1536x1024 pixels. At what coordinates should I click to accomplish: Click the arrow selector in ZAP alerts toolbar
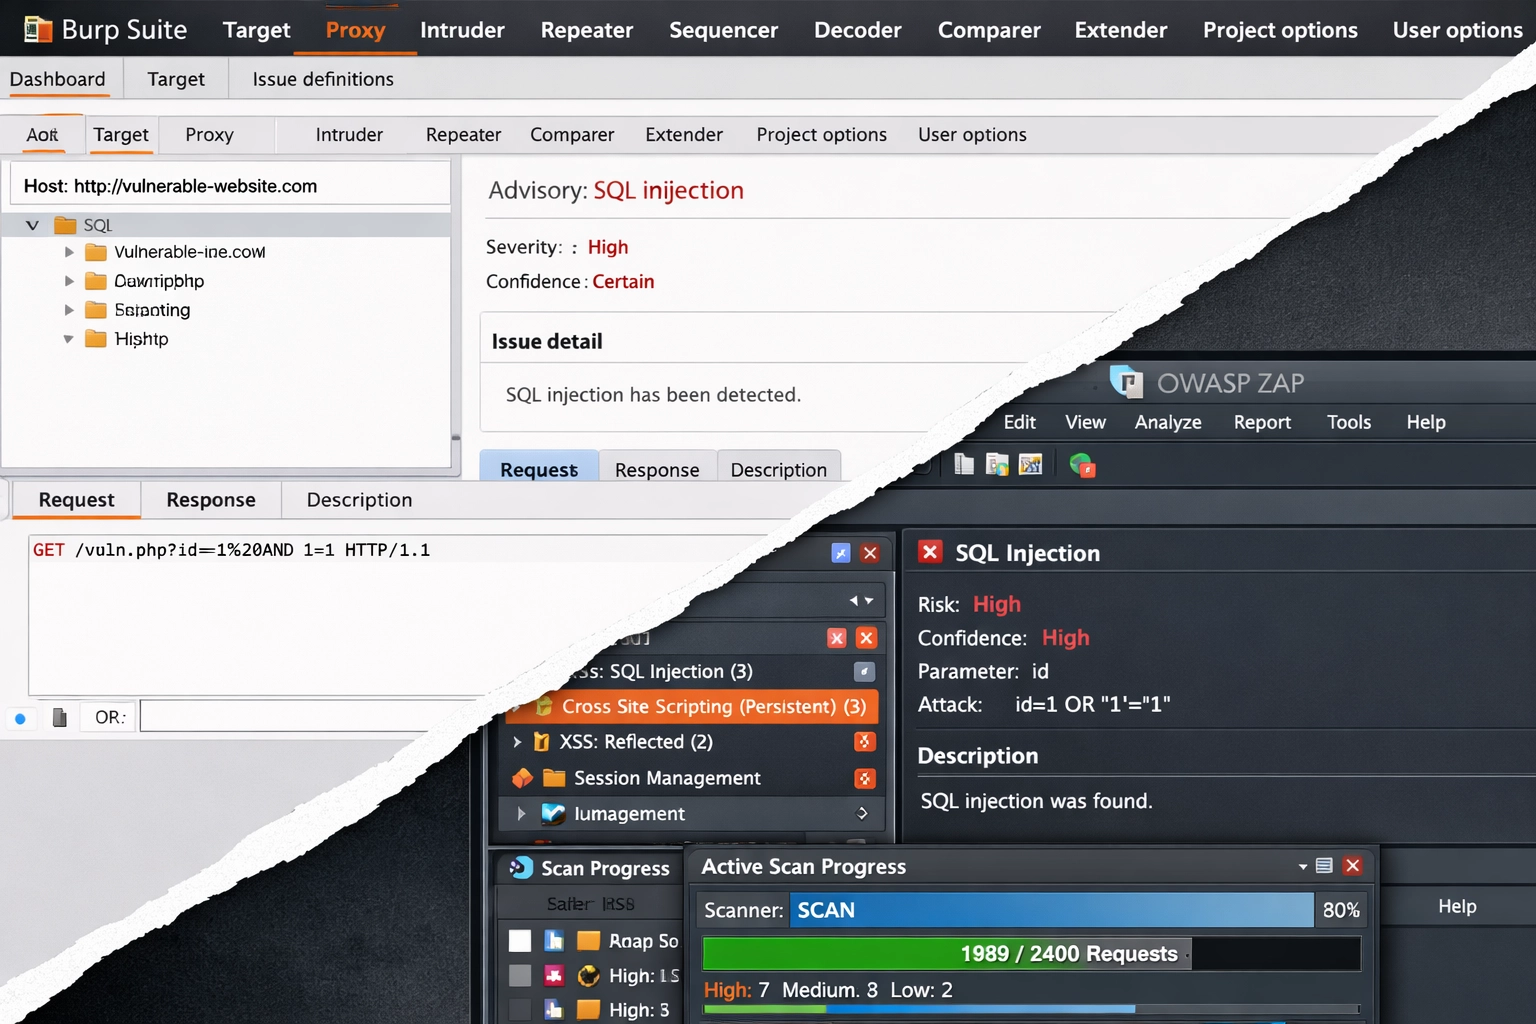click(x=861, y=600)
